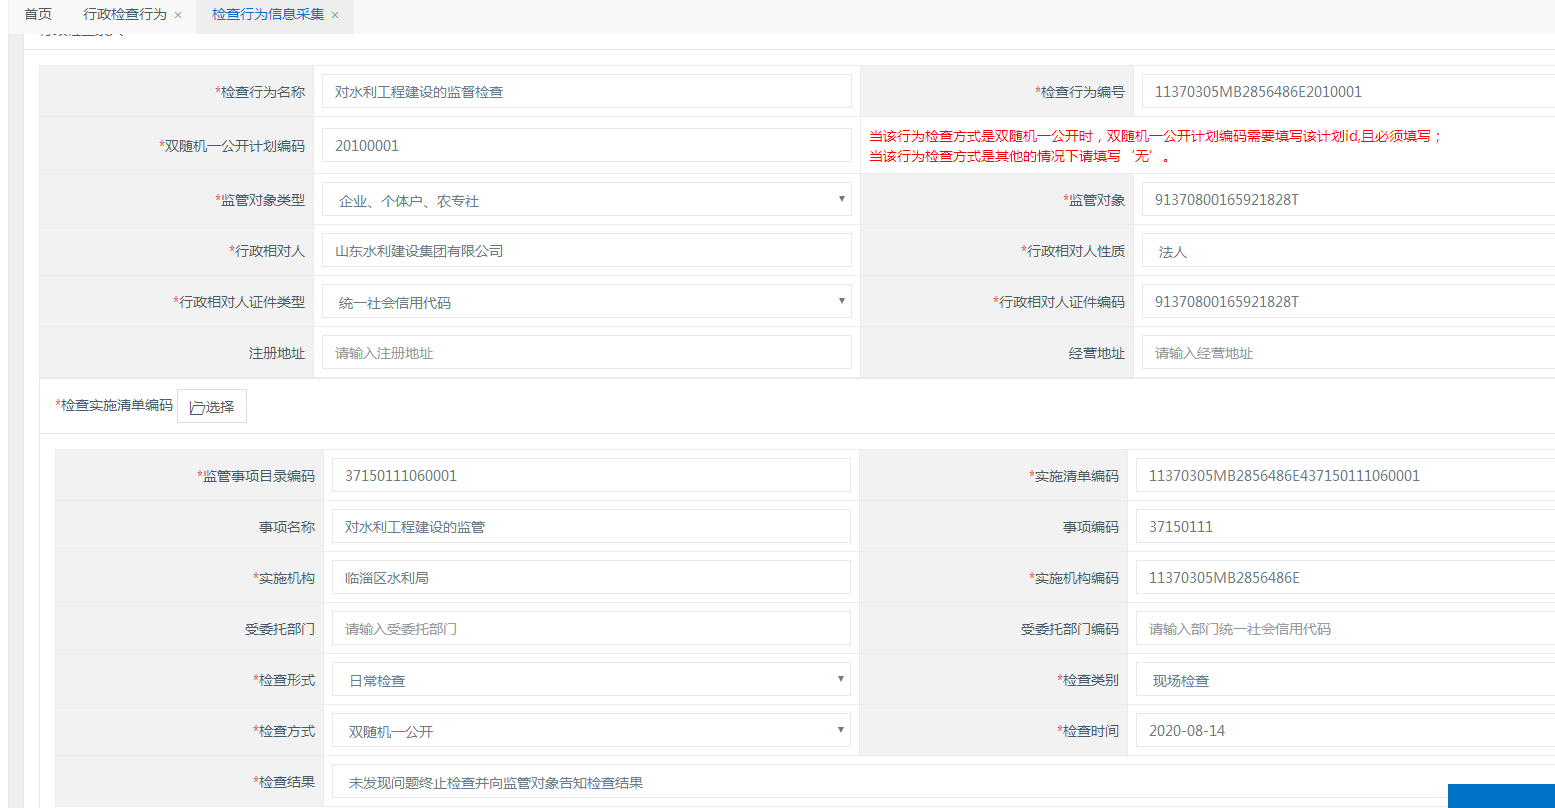Open the 行政相对人证件类型 dropdown
1555x808 pixels.
[587, 302]
